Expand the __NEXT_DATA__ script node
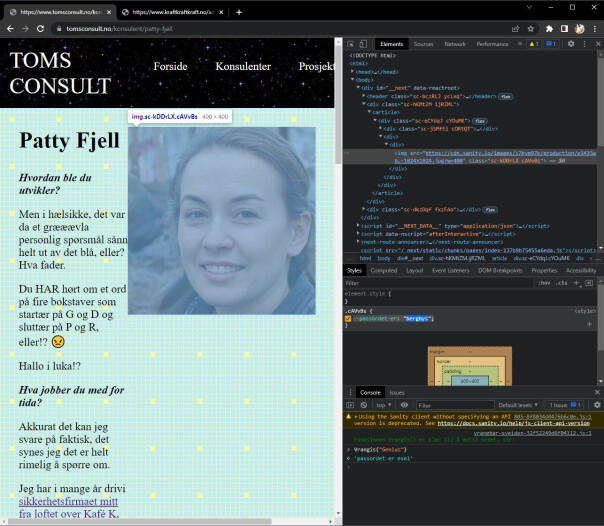 [x=358, y=226]
